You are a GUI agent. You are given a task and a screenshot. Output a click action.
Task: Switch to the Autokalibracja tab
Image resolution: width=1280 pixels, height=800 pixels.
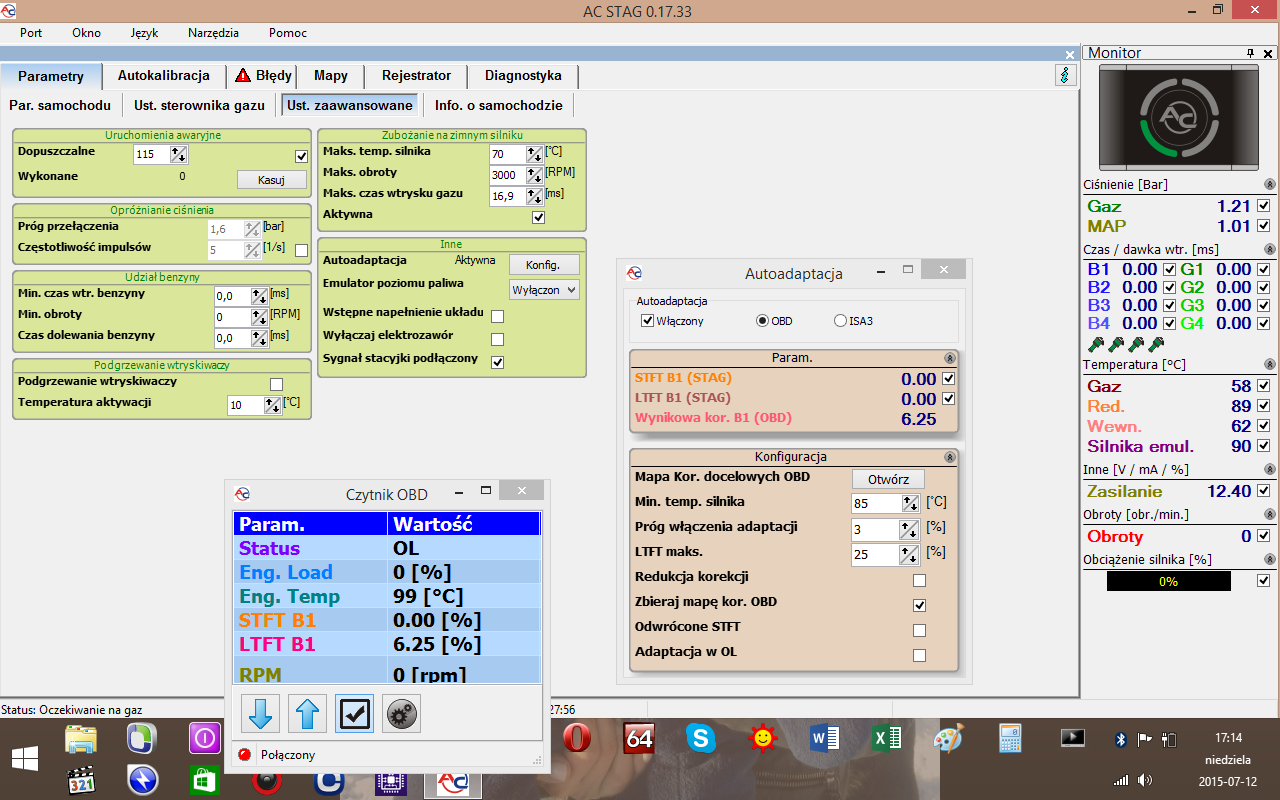[164, 75]
